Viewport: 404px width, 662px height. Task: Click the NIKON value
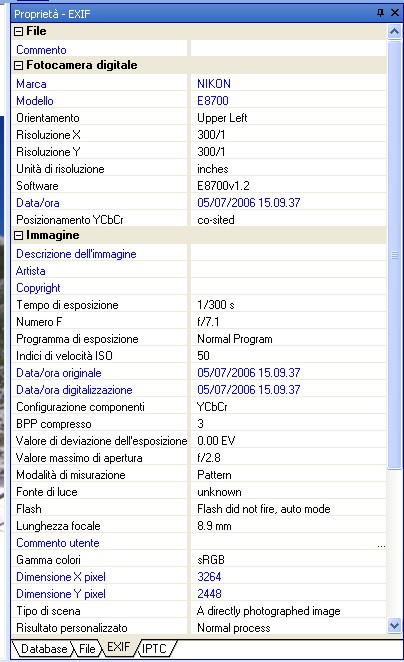click(214, 84)
